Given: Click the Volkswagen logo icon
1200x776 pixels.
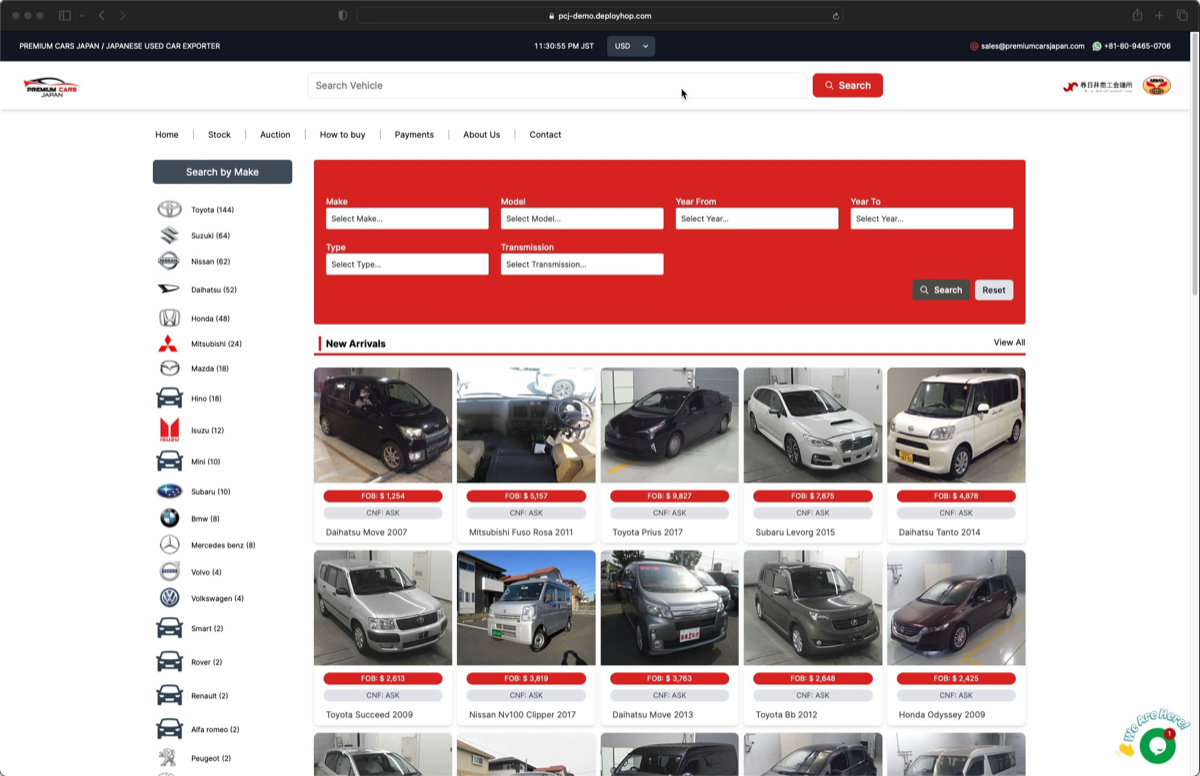Looking at the screenshot, I should (169, 598).
